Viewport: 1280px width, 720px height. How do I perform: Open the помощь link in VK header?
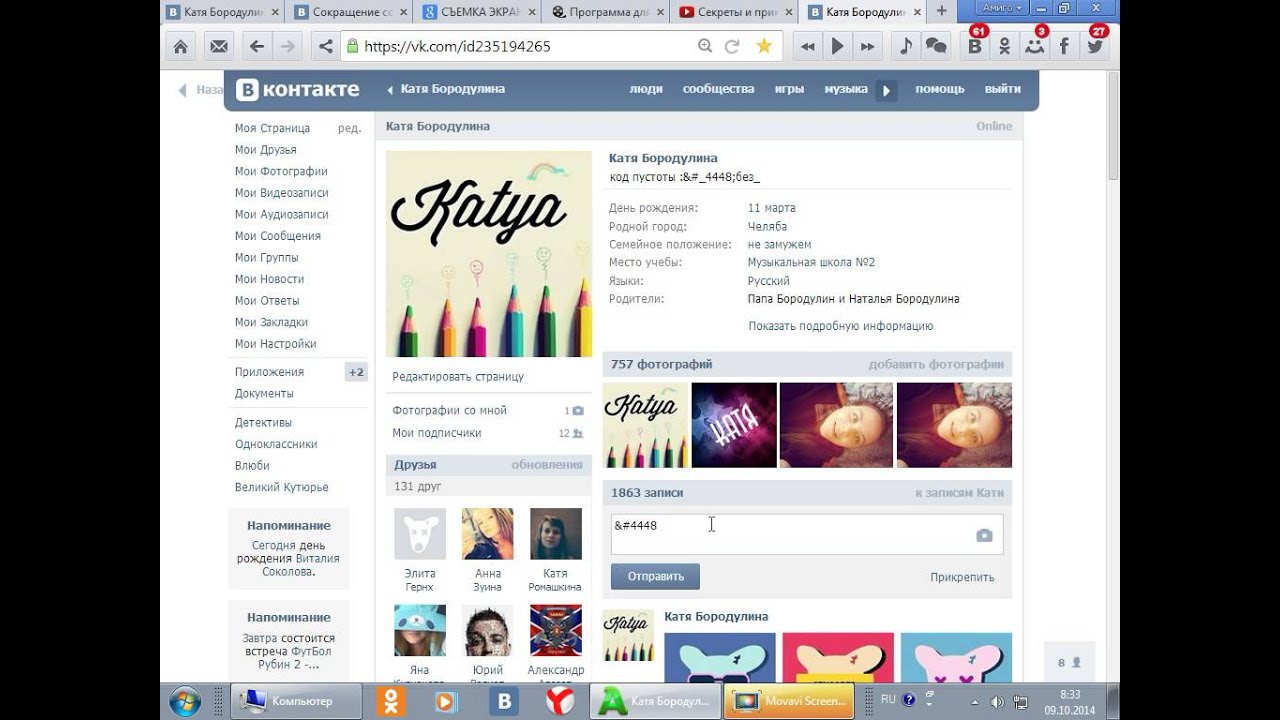pos(940,89)
